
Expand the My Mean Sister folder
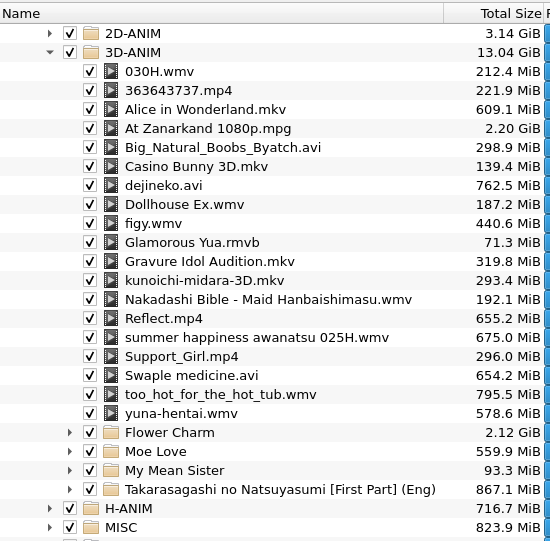(x=70, y=470)
